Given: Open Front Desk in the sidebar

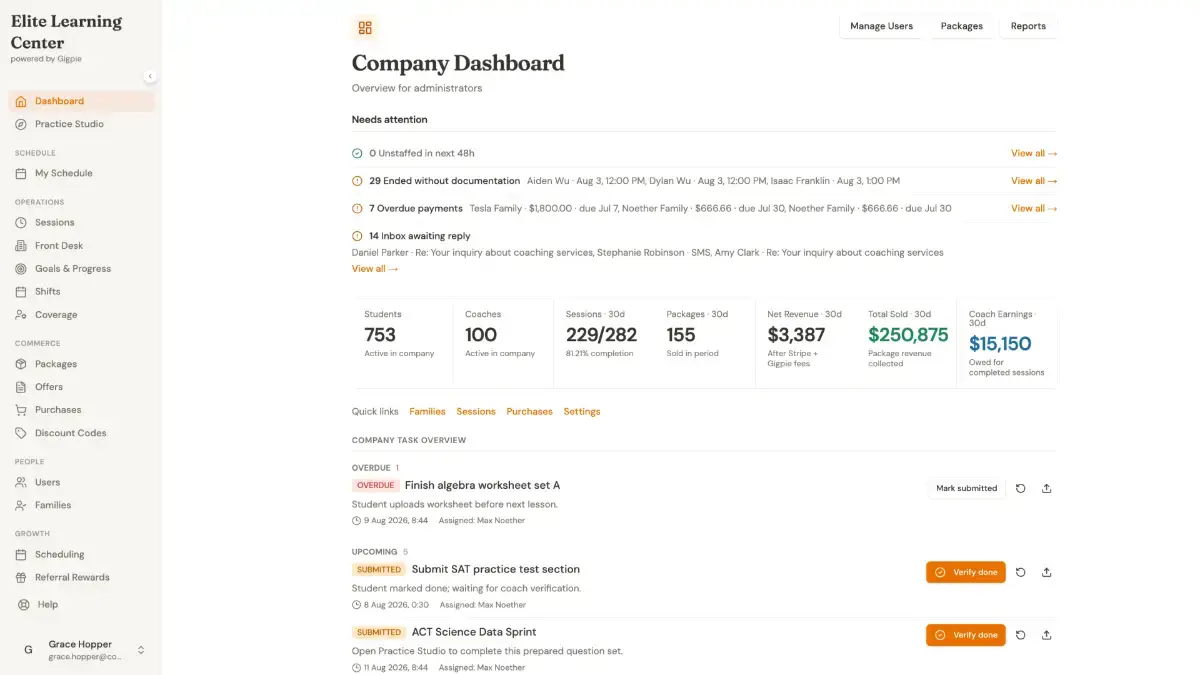Looking at the screenshot, I should (81, 245).
